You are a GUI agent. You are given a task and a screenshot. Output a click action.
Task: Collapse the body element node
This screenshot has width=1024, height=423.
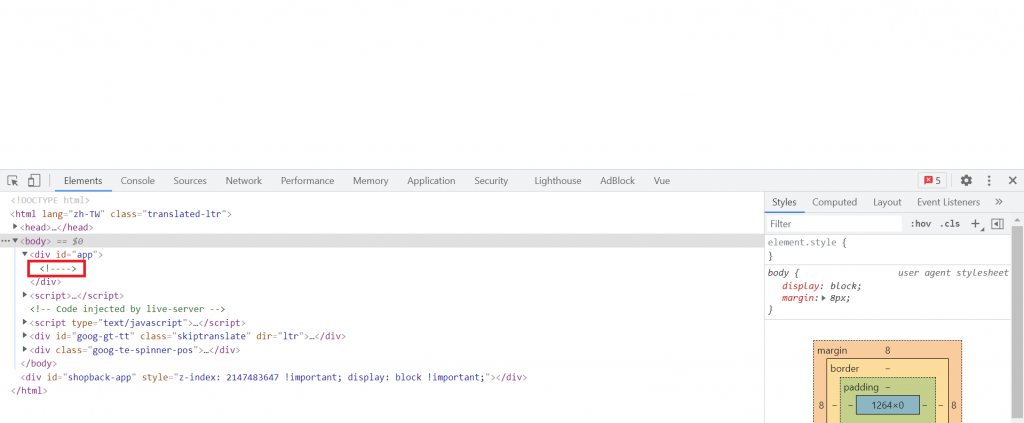coord(15,241)
